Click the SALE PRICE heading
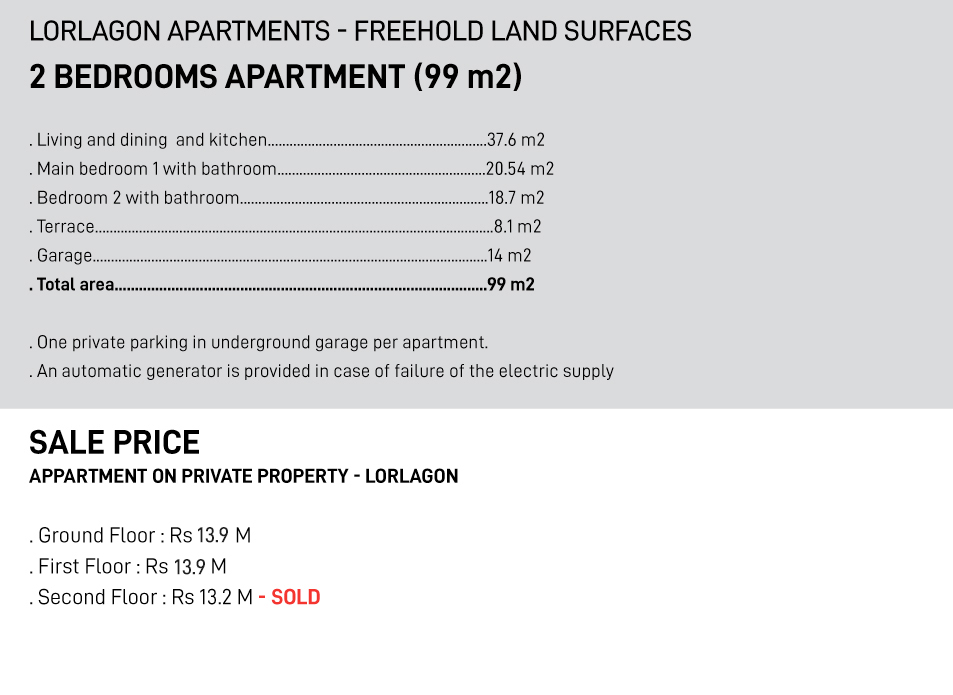This screenshot has height=695, width=953. tap(114, 442)
